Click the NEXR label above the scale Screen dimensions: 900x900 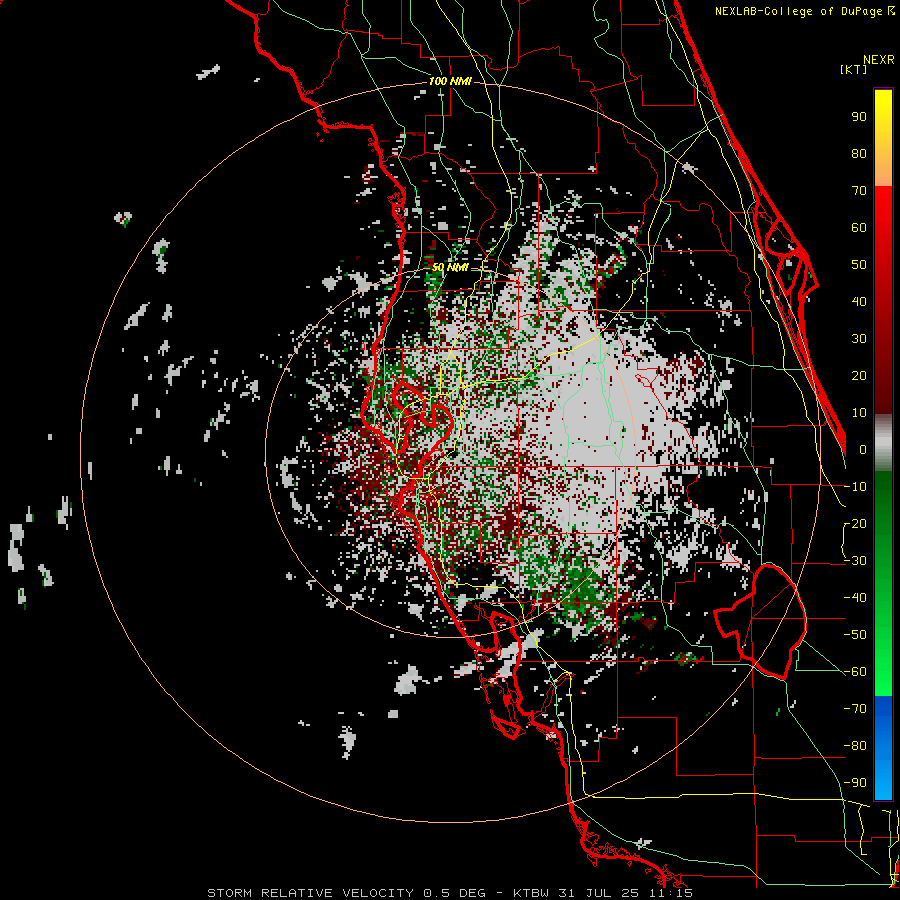coord(878,60)
